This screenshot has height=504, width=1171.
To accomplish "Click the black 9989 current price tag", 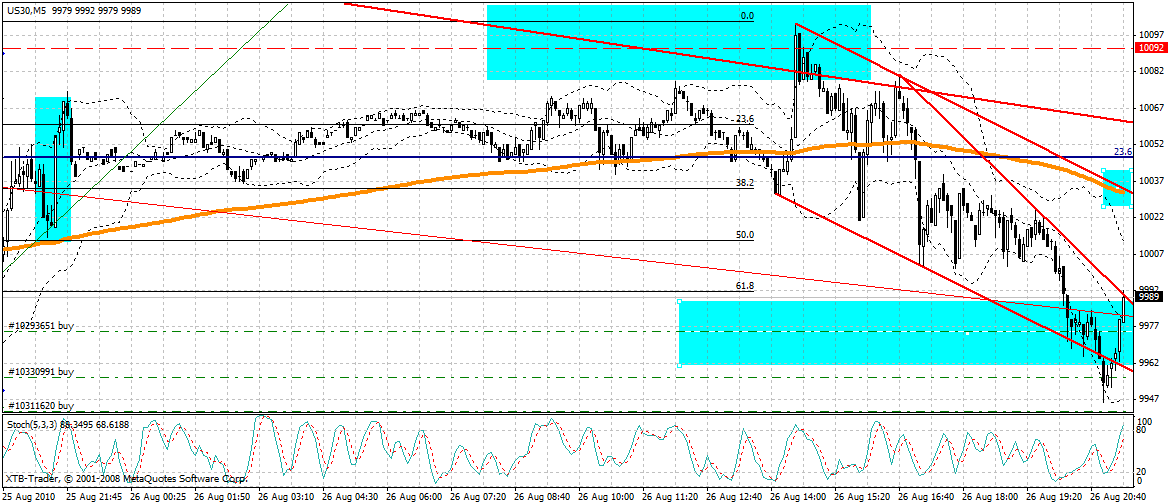I will pyautogui.click(x=1149, y=297).
